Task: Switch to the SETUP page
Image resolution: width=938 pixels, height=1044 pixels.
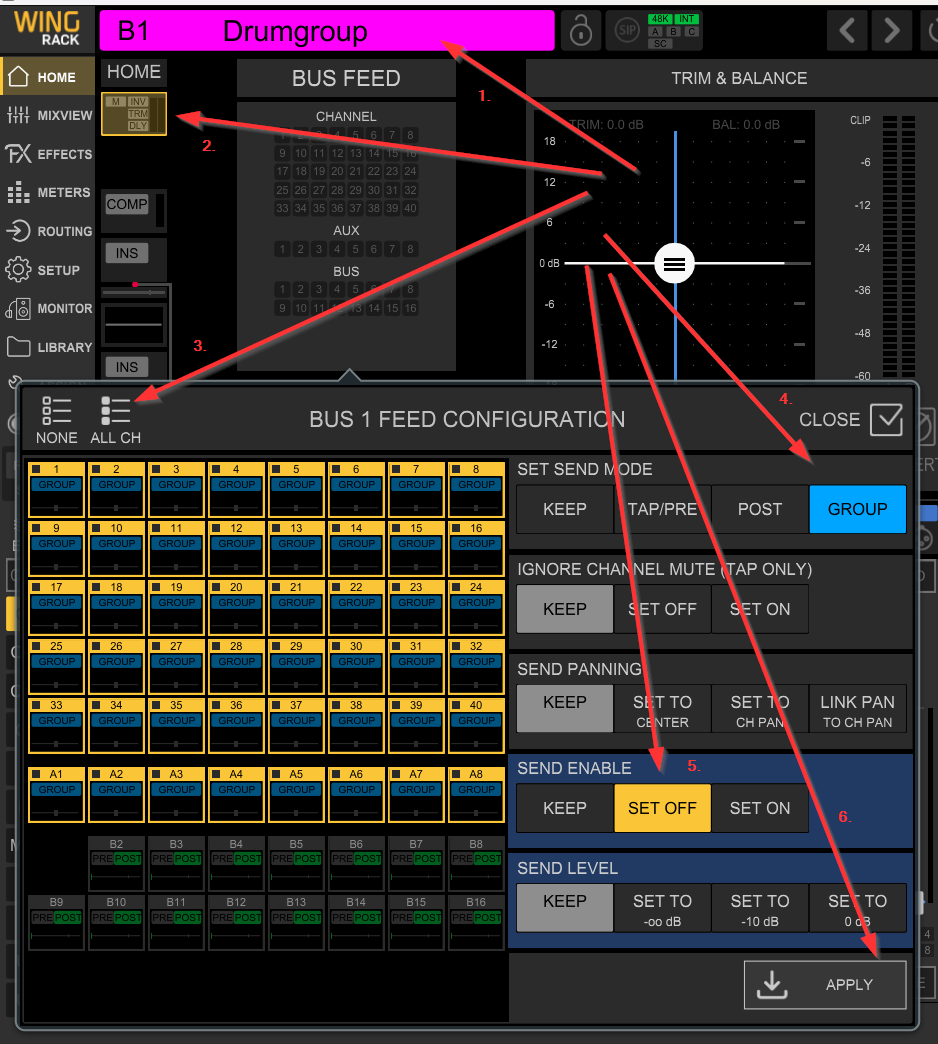Action: 49,270
